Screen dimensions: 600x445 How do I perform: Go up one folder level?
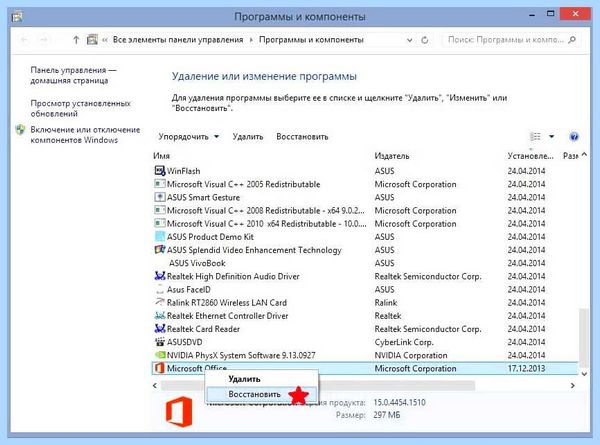pyautogui.click(x=76, y=40)
